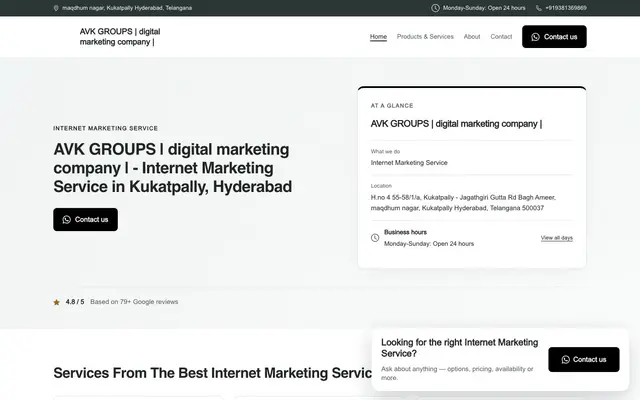Click the AT A GLANCE label
640x400 pixels.
[392, 106]
